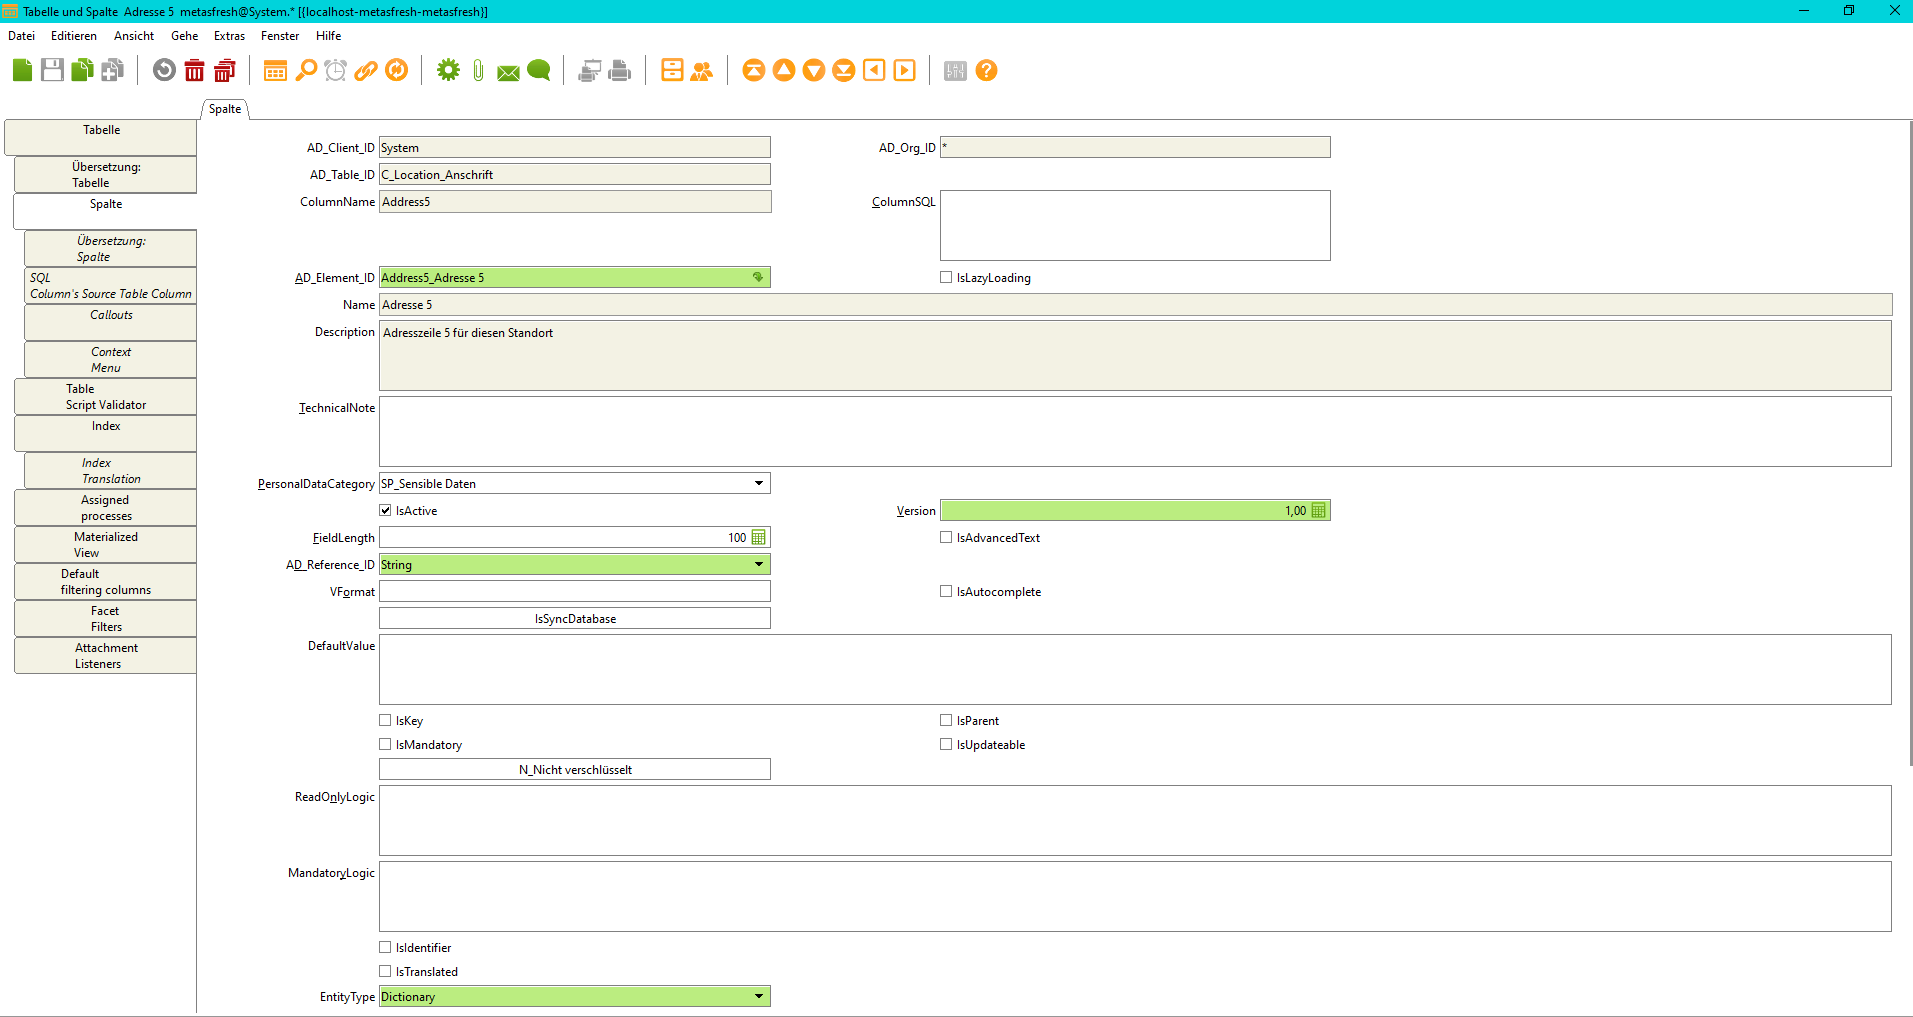Open the green chat bubble icon
The image size is (1913, 1017).
pyautogui.click(x=539, y=70)
